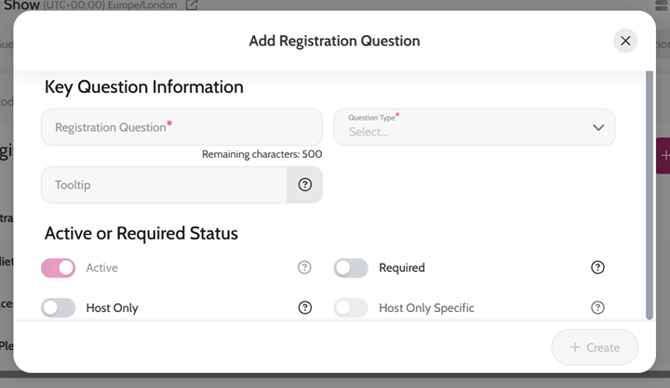Viewport: 670px width, 388px height.
Task: Open help icon beside Host Only
Action: [x=305, y=308]
